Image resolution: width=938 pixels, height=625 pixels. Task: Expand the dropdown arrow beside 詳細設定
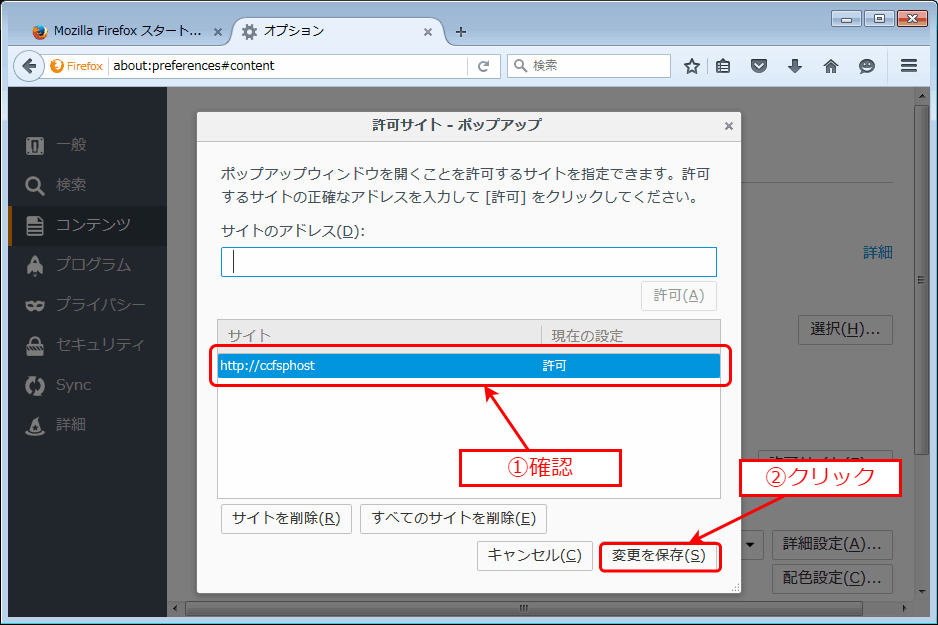point(751,544)
